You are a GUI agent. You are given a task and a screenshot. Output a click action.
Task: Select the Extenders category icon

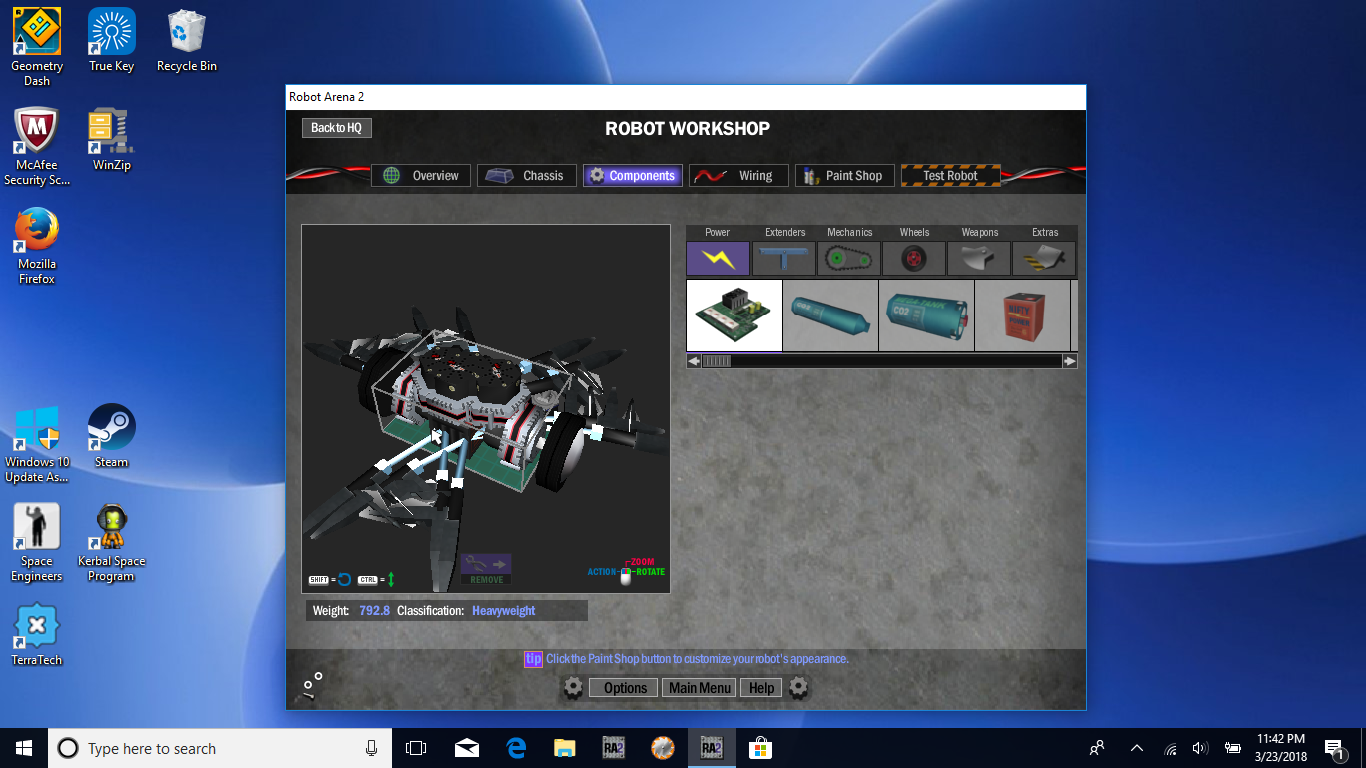784,259
